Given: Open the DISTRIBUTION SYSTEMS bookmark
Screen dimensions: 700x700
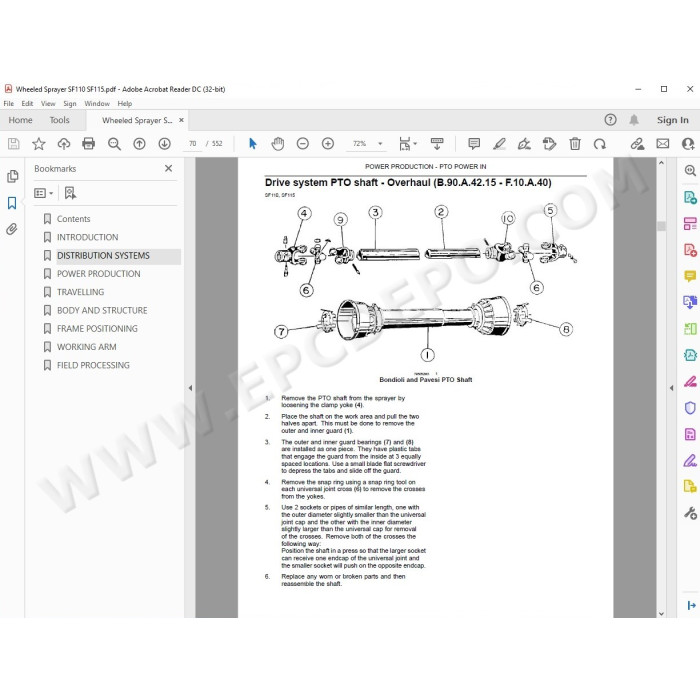Looking at the screenshot, I should [103, 255].
